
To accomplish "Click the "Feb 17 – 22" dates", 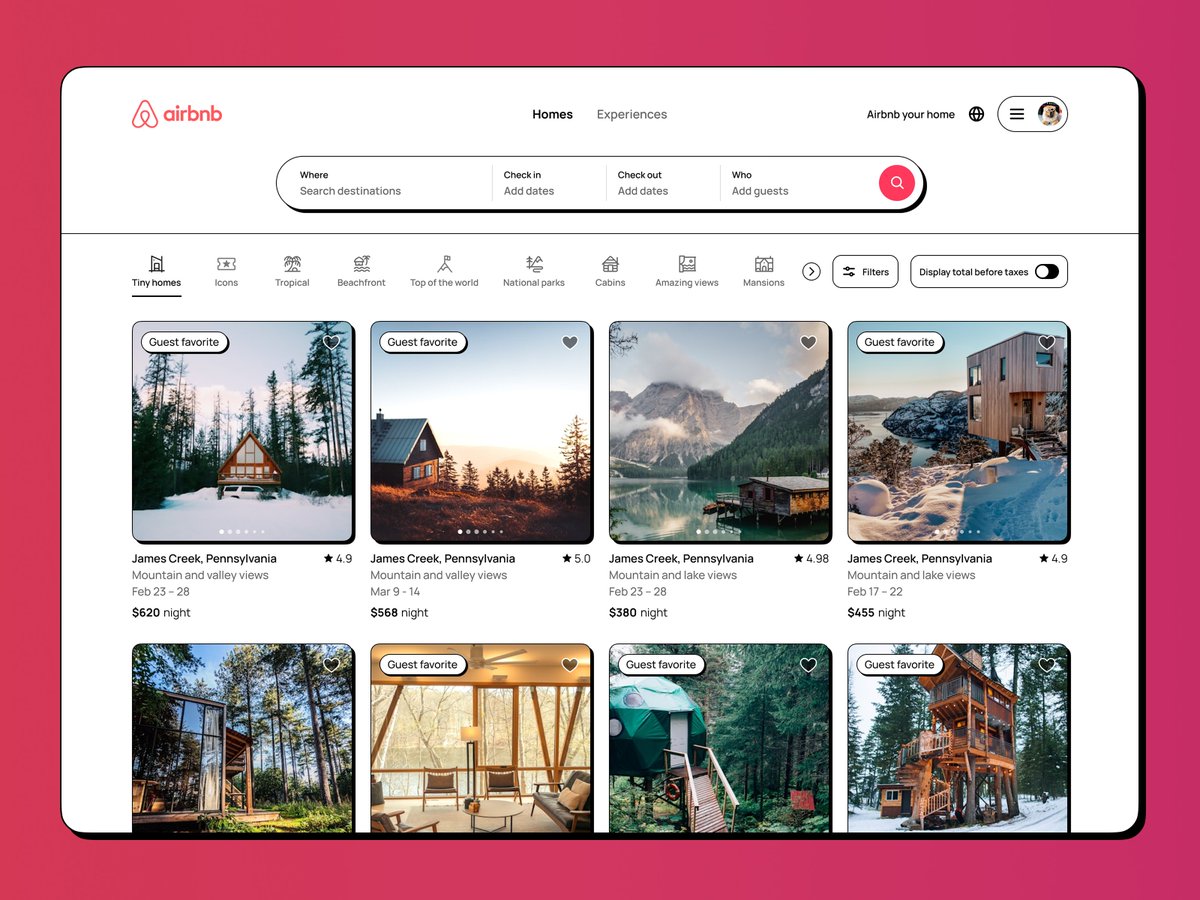I will (875, 592).
